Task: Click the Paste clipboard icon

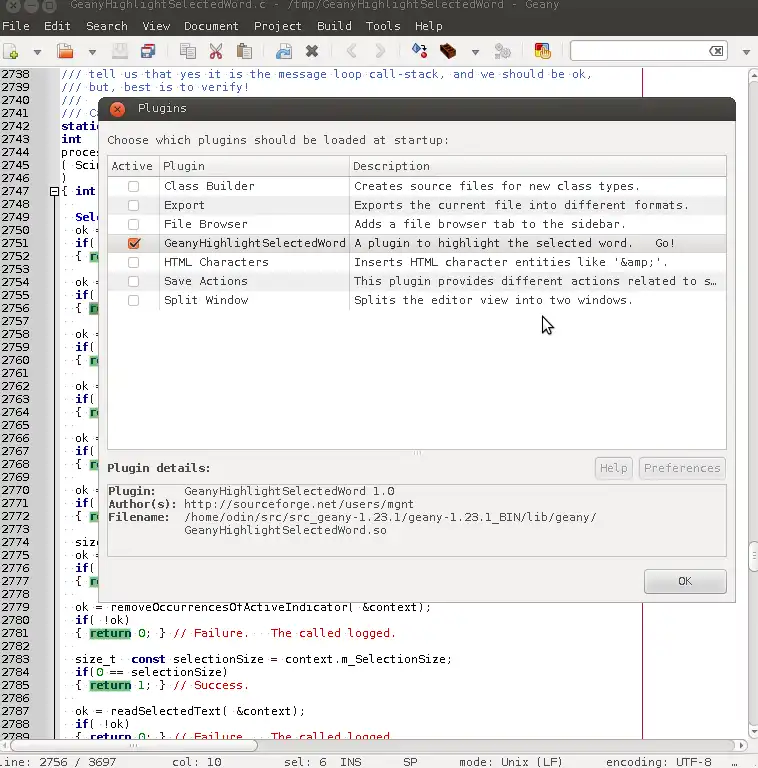Action: coord(244,51)
